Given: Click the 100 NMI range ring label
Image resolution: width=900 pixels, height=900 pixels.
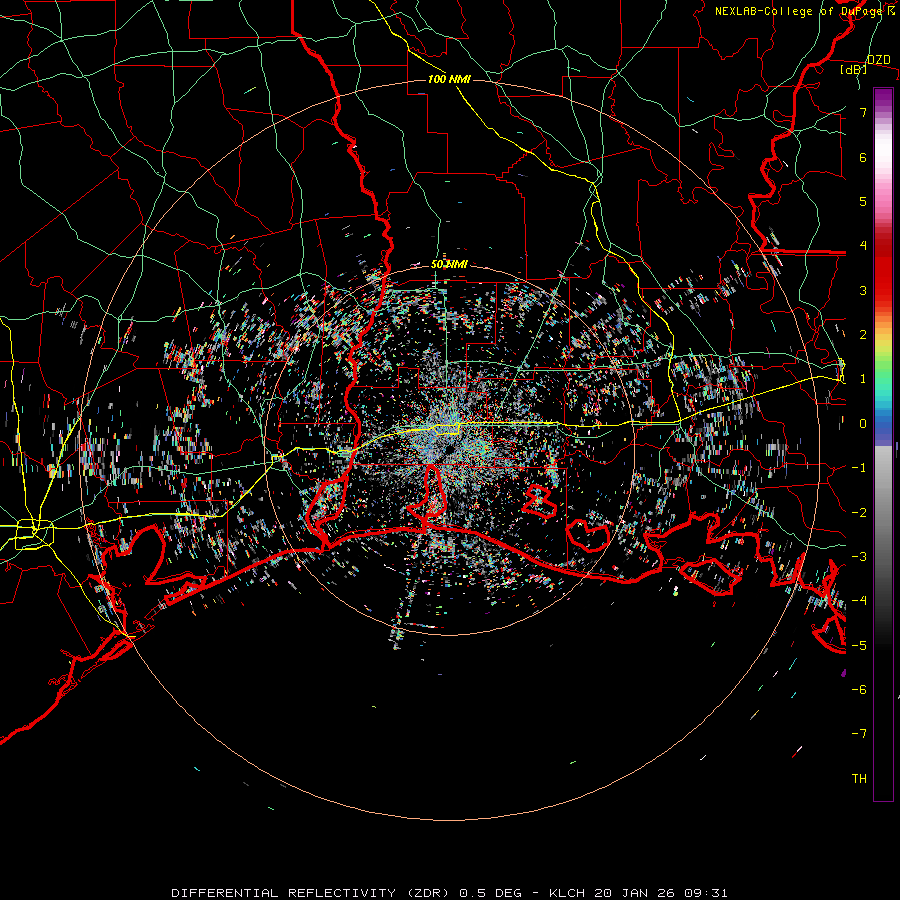Looking at the screenshot, I should point(449,79).
